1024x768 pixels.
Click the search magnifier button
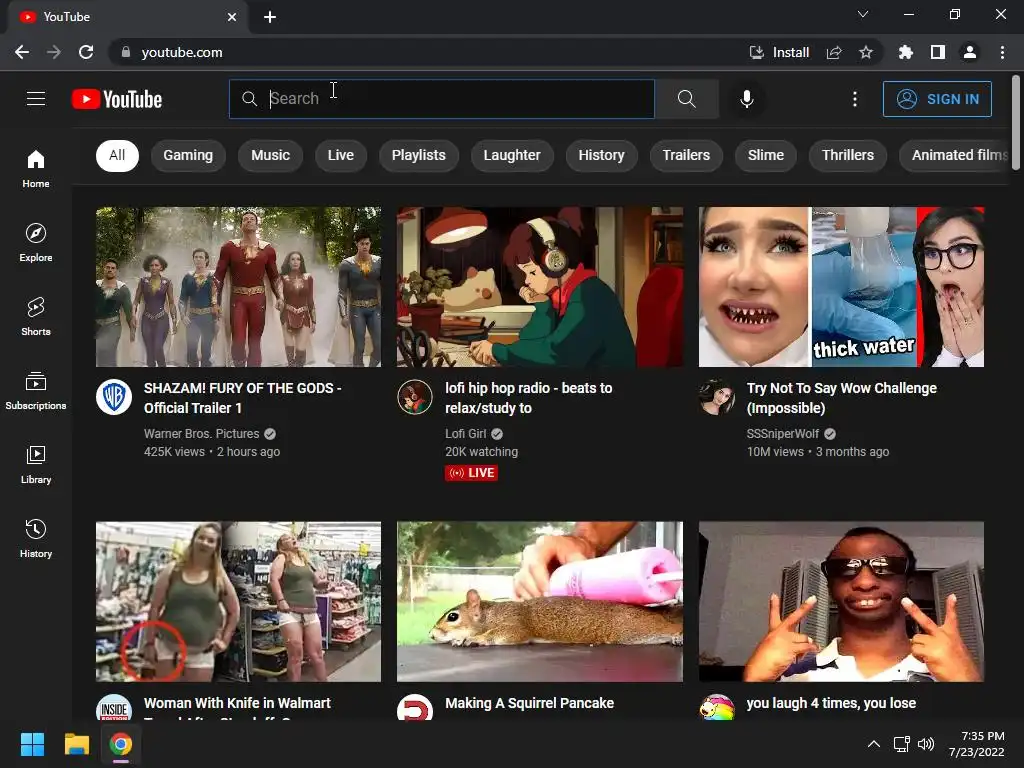pos(686,99)
